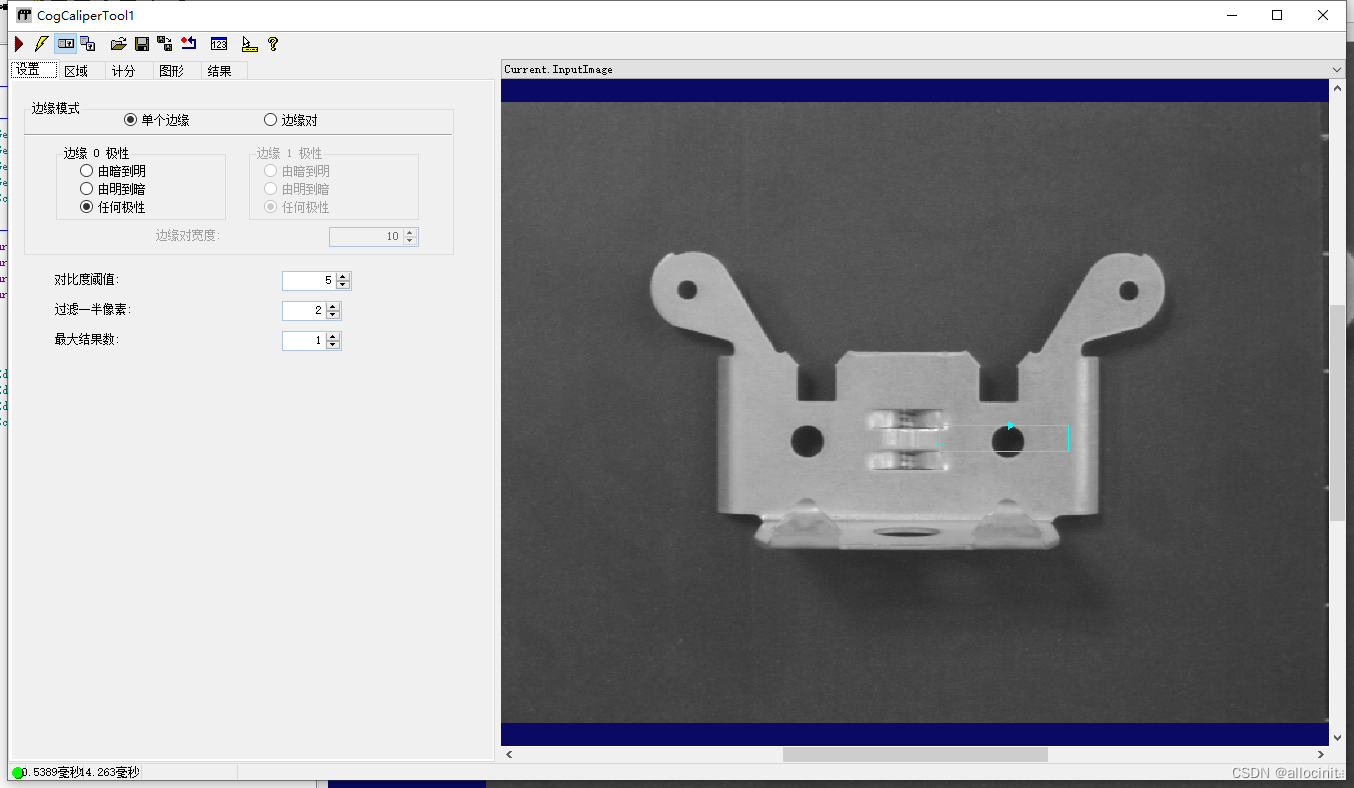
Task: Choose 由明到暗 for 边缘 0 极性
Action: click(x=113, y=189)
